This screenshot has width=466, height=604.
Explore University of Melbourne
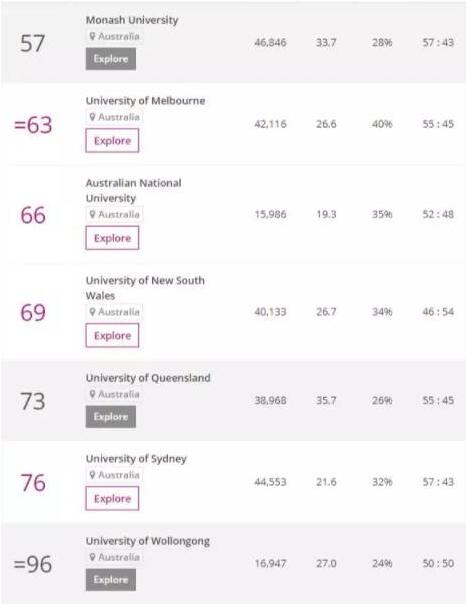tap(112, 141)
